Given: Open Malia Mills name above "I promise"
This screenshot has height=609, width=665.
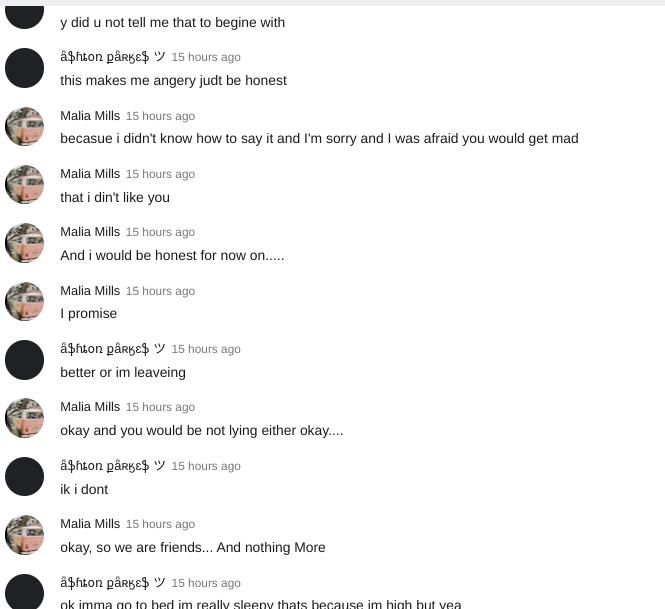Looking at the screenshot, I should [90, 291].
